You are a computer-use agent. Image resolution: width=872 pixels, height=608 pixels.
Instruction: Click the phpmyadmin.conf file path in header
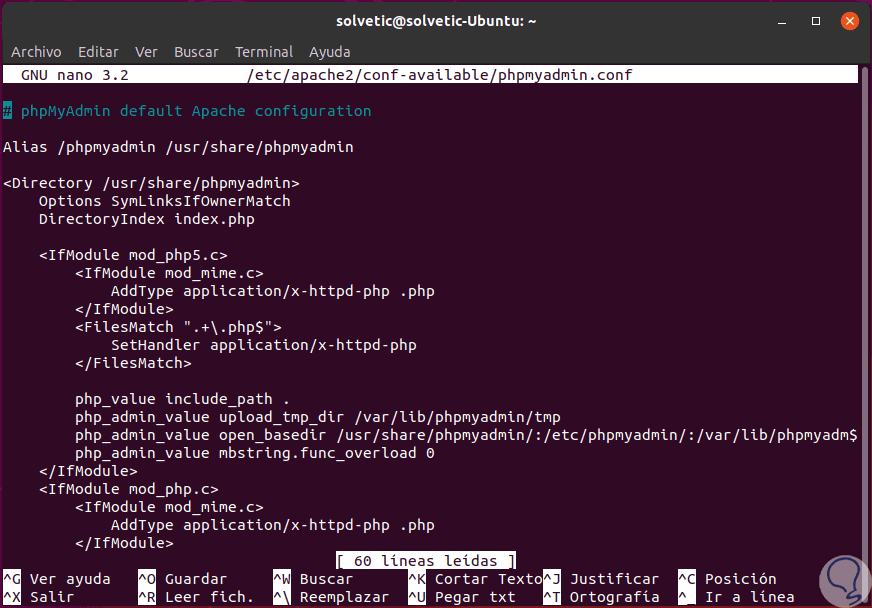[439, 75]
